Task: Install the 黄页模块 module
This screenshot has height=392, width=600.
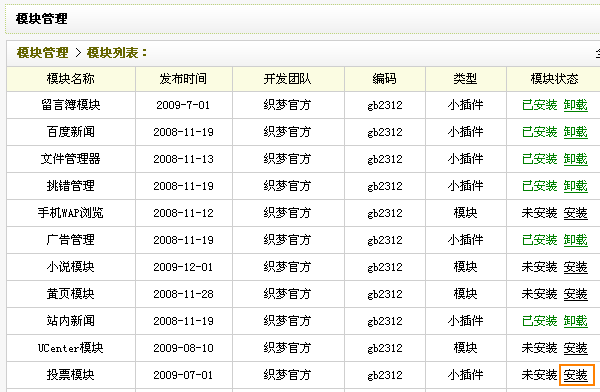Action: pos(576,294)
